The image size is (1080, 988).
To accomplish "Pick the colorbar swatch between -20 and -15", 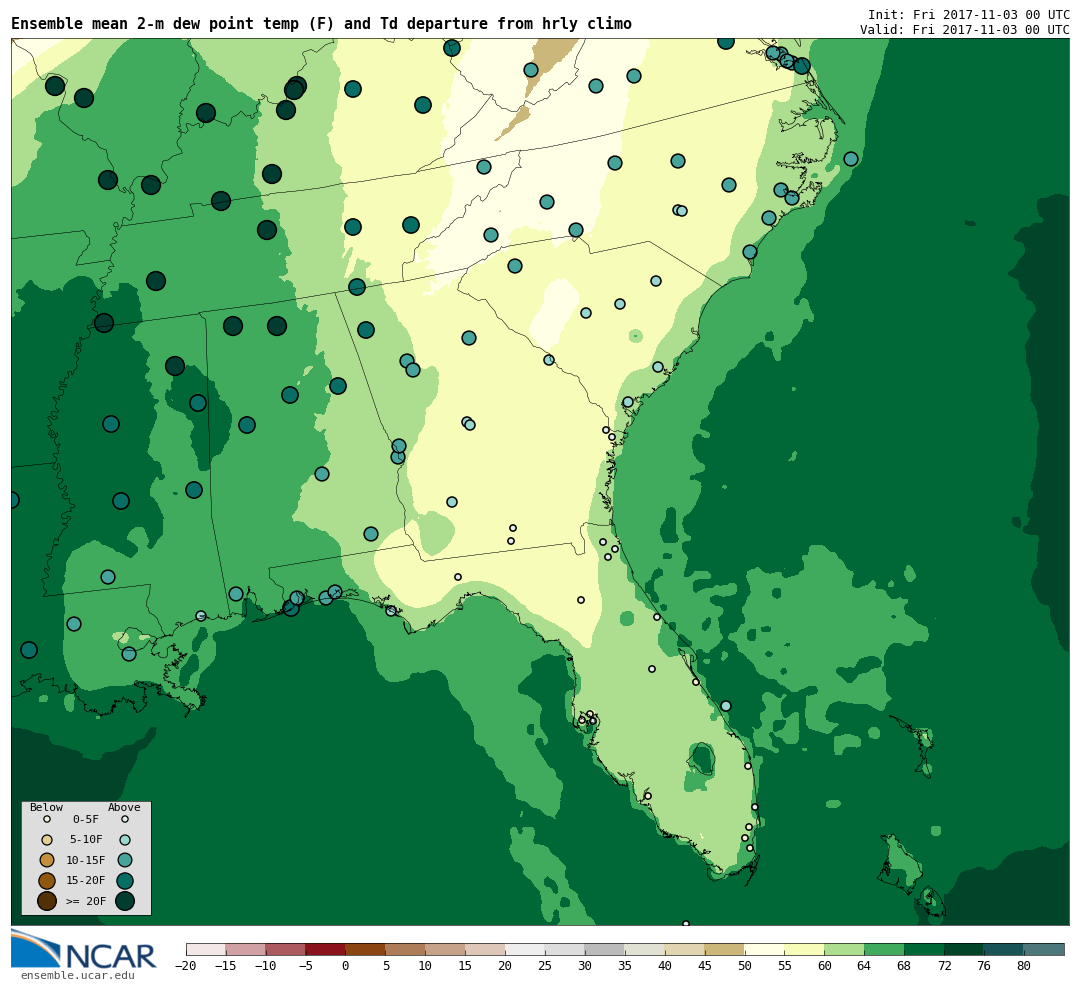I will tap(206, 949).
